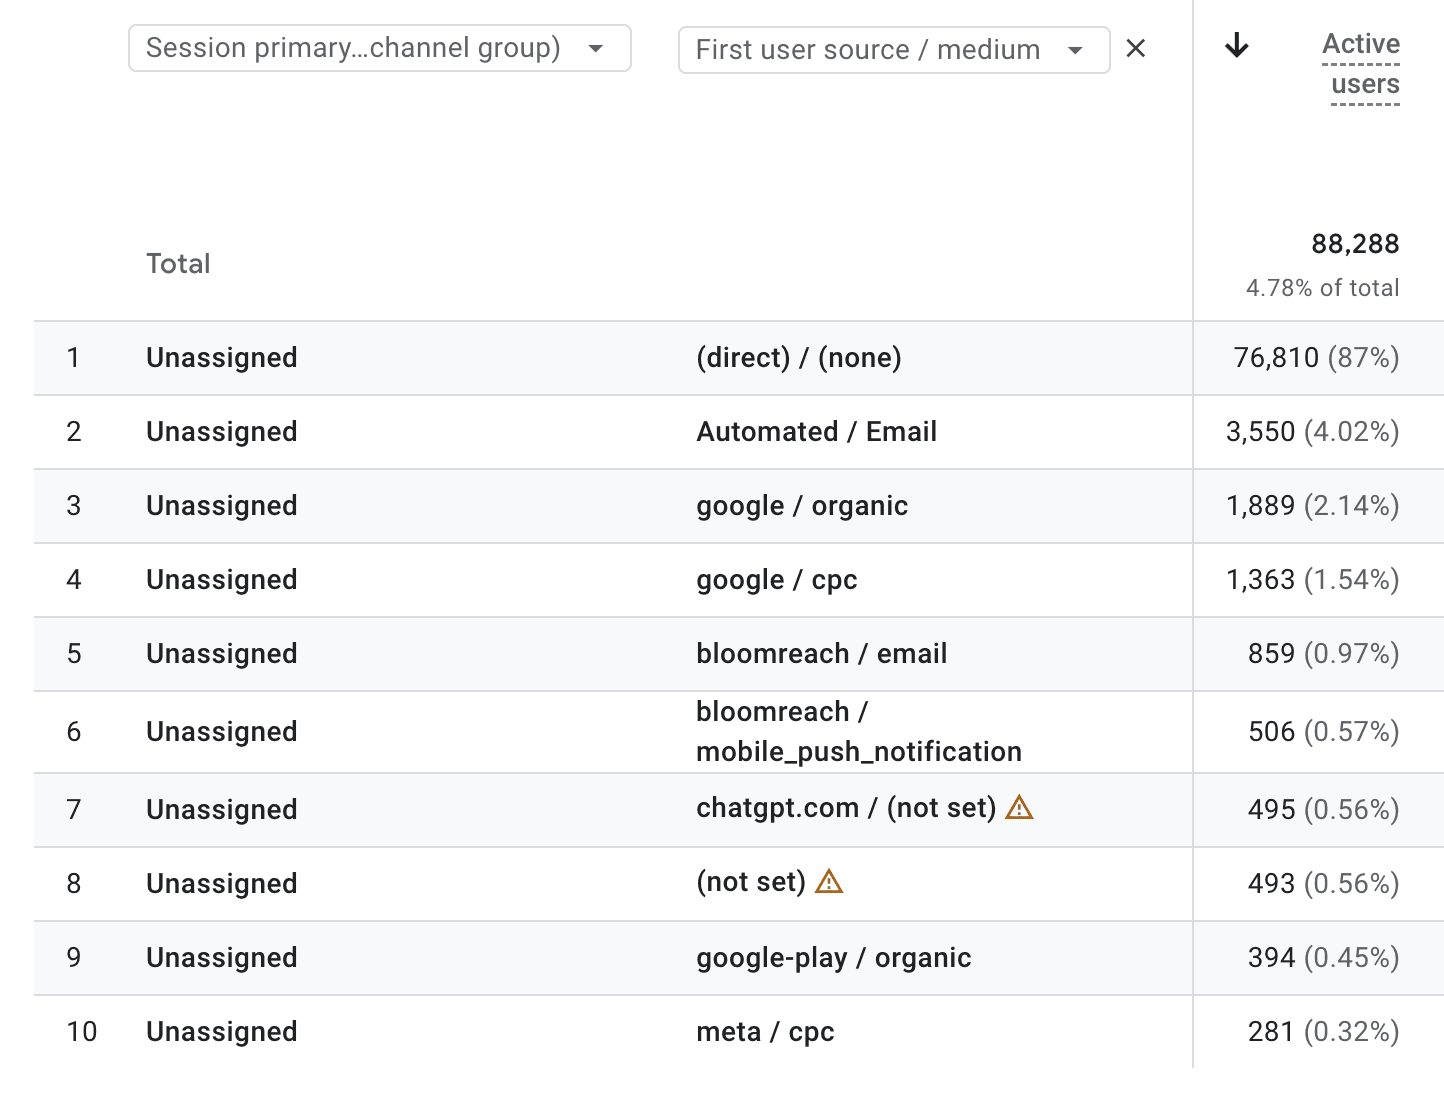Select bloomreach / mobile_push_notification row
The image size is (1444, 1098).
click(x=739, y=732)
